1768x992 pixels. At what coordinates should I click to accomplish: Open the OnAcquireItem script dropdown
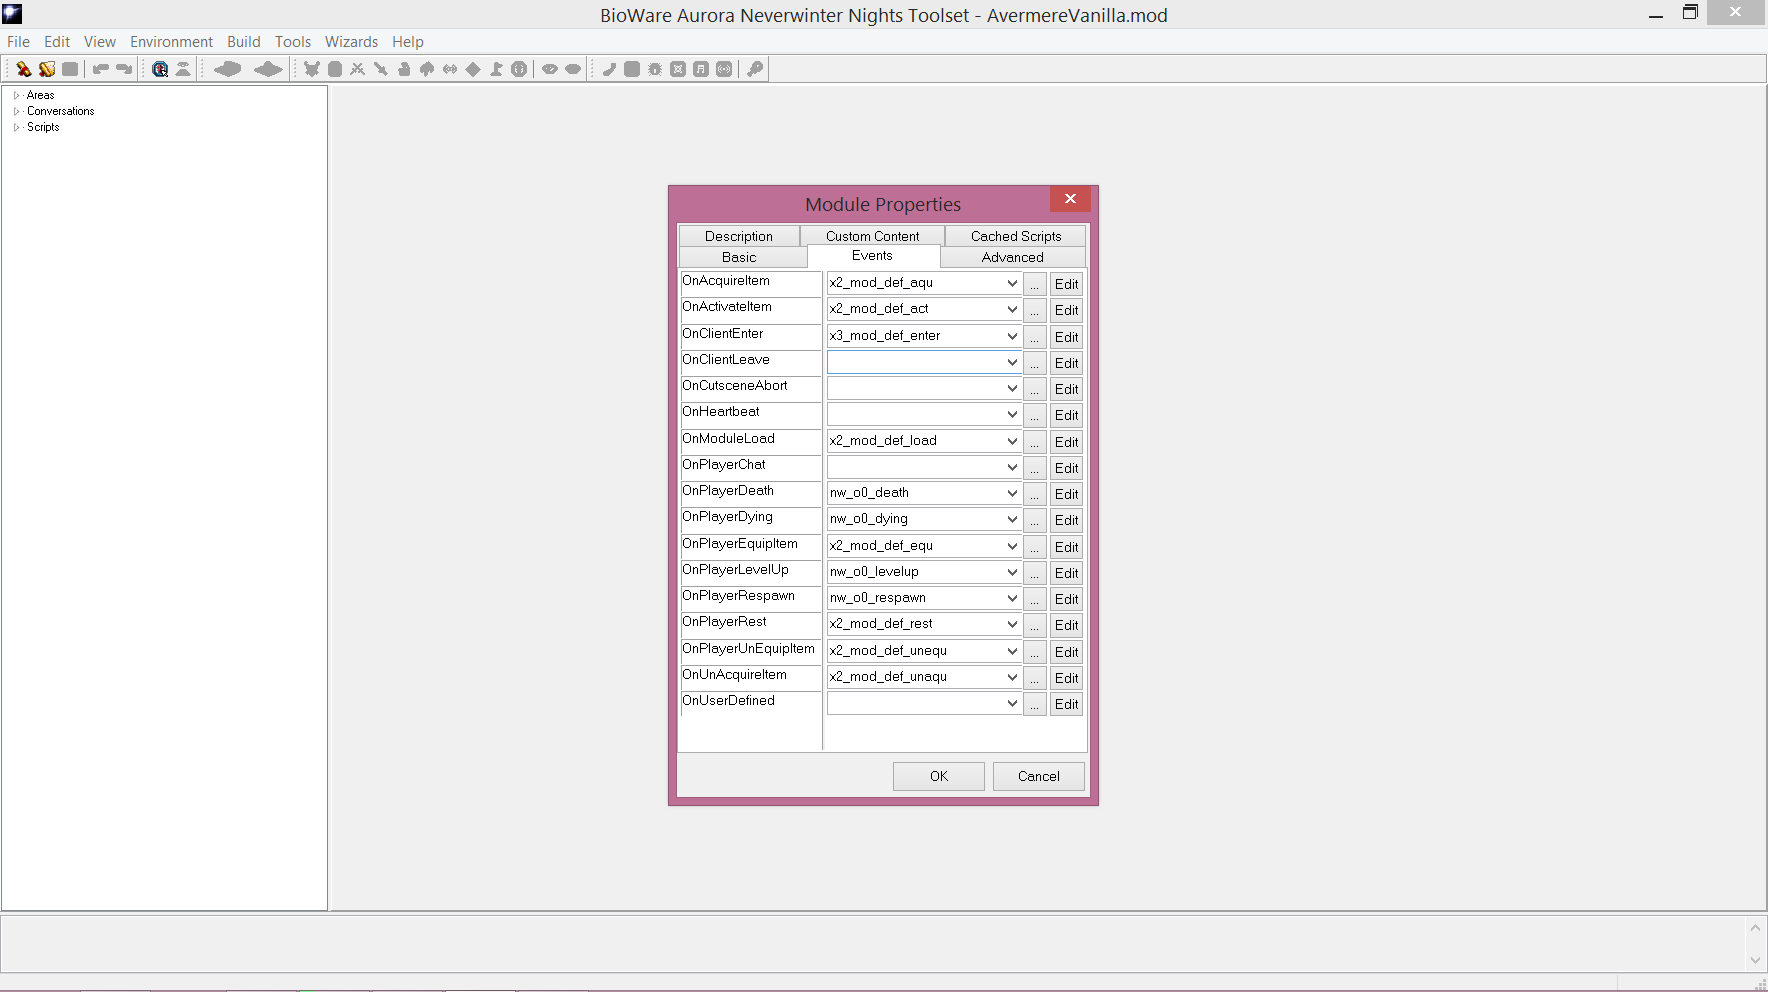1012,283
